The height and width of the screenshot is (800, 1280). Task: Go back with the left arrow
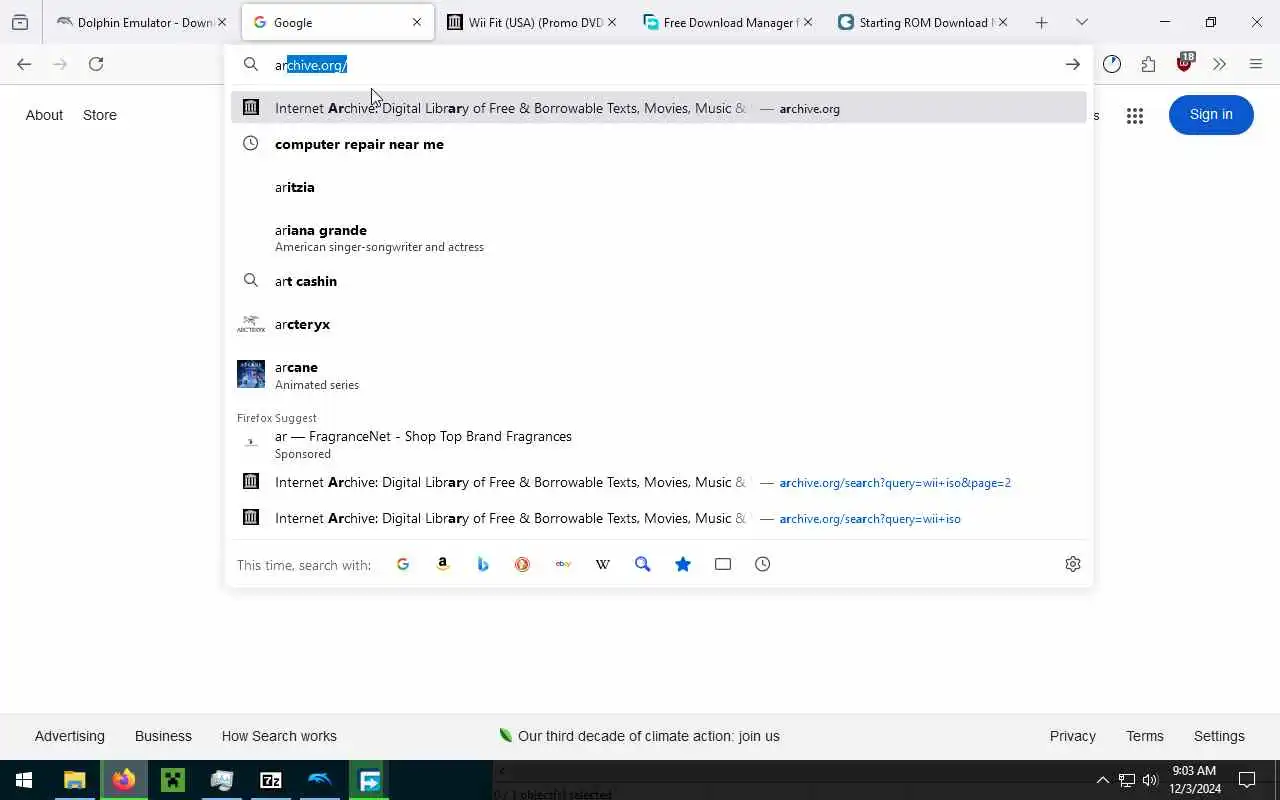(x=24, y=64)
